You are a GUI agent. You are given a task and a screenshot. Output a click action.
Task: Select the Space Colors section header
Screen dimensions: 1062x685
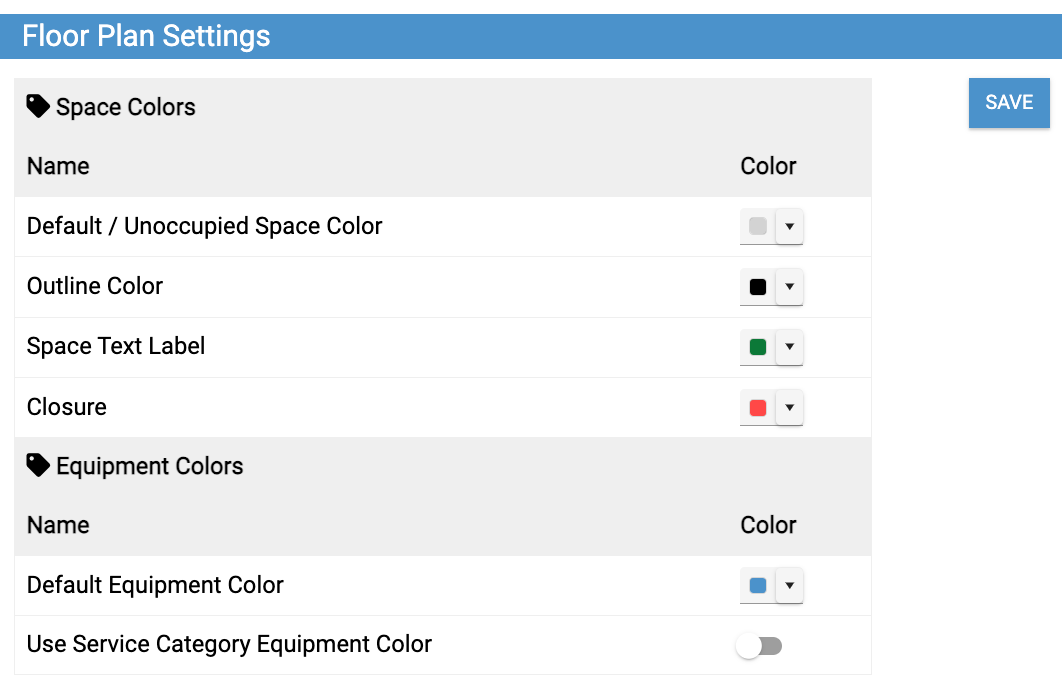125,107
